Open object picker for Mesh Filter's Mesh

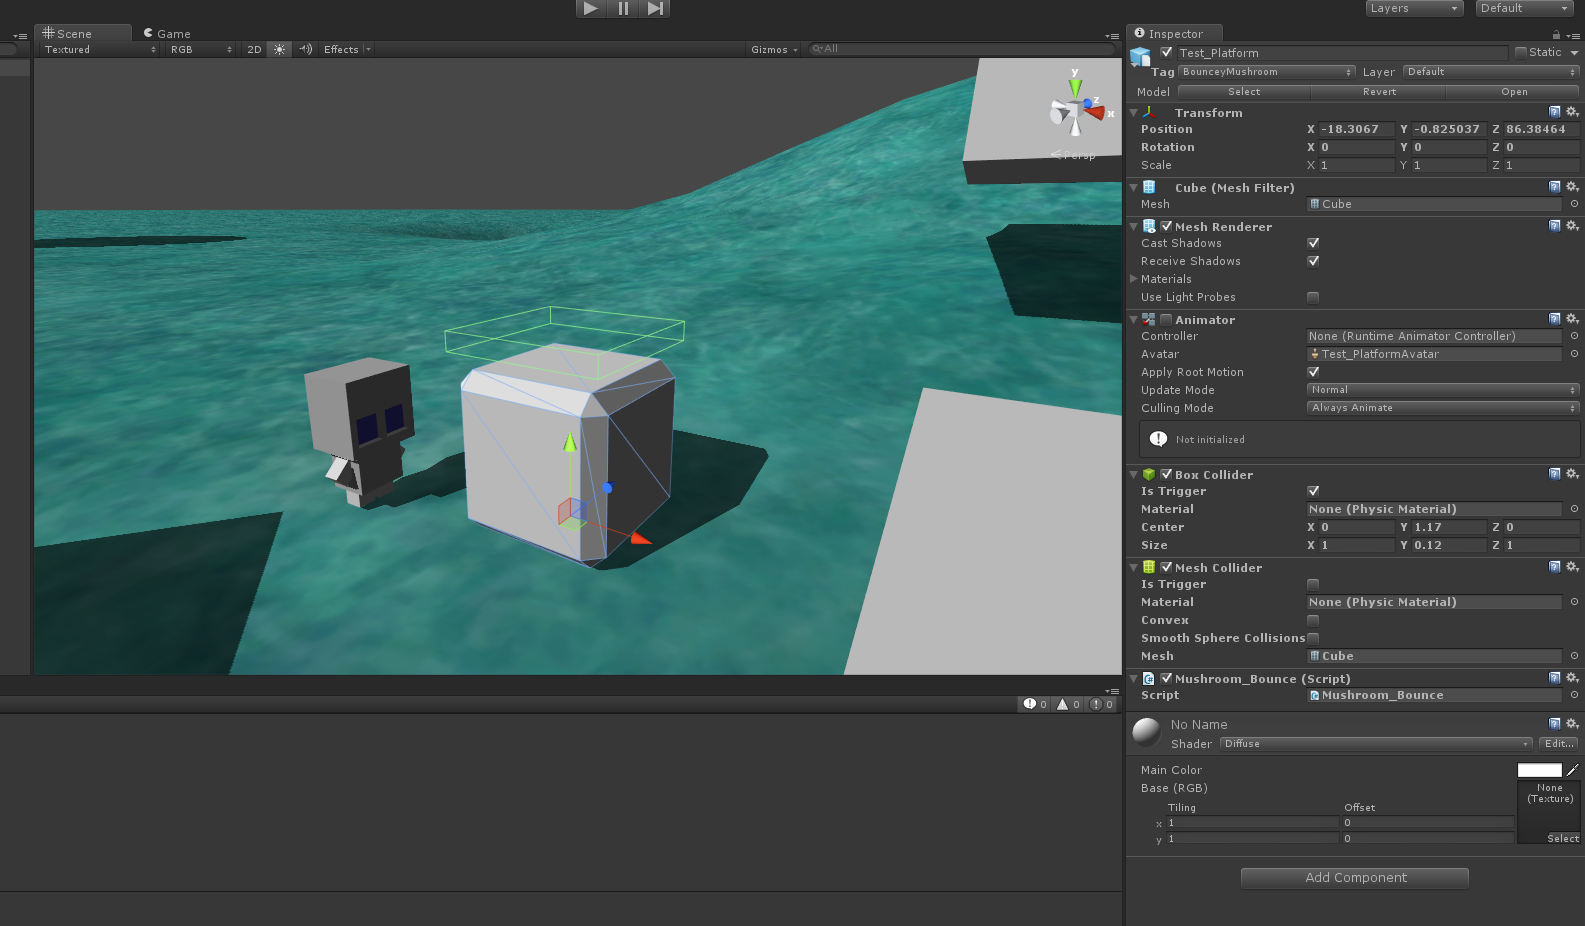[1574, 204]
